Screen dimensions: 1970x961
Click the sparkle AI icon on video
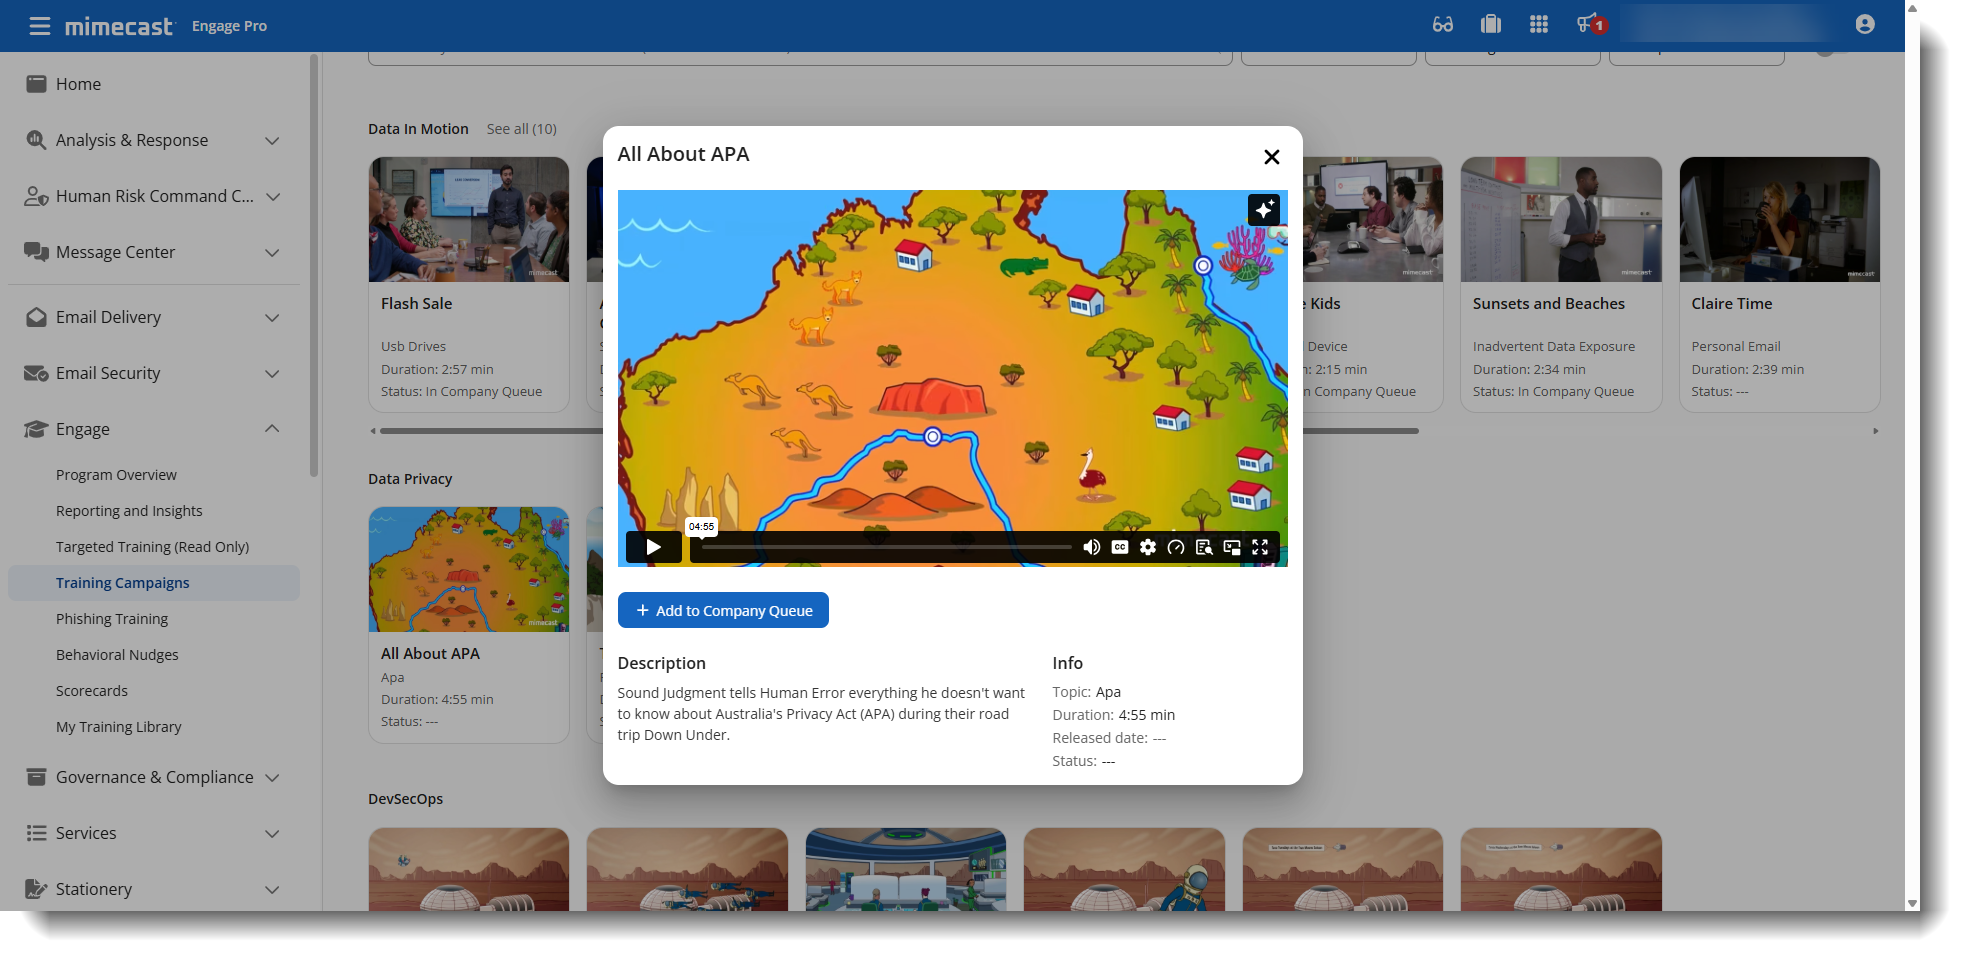point(1264,209)
